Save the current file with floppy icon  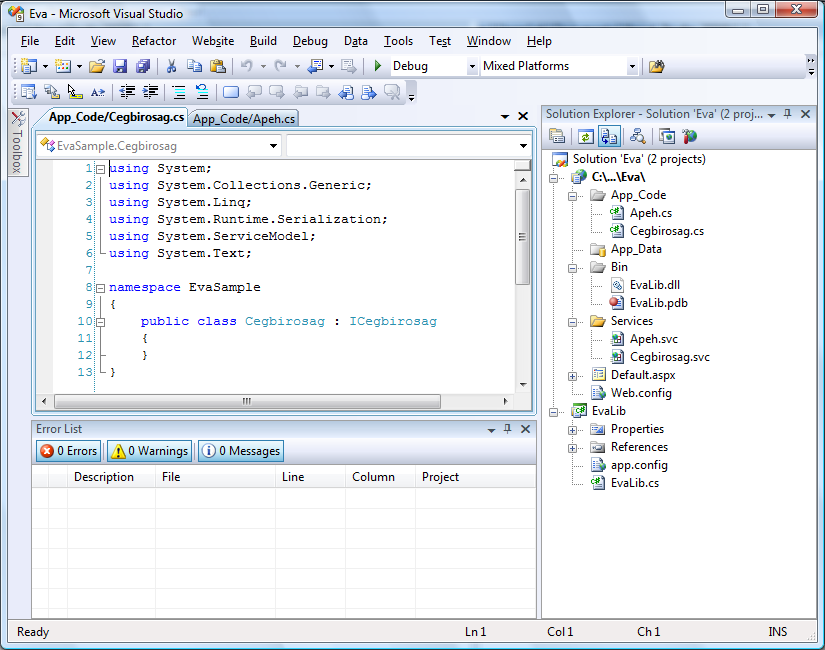(120, 66)
